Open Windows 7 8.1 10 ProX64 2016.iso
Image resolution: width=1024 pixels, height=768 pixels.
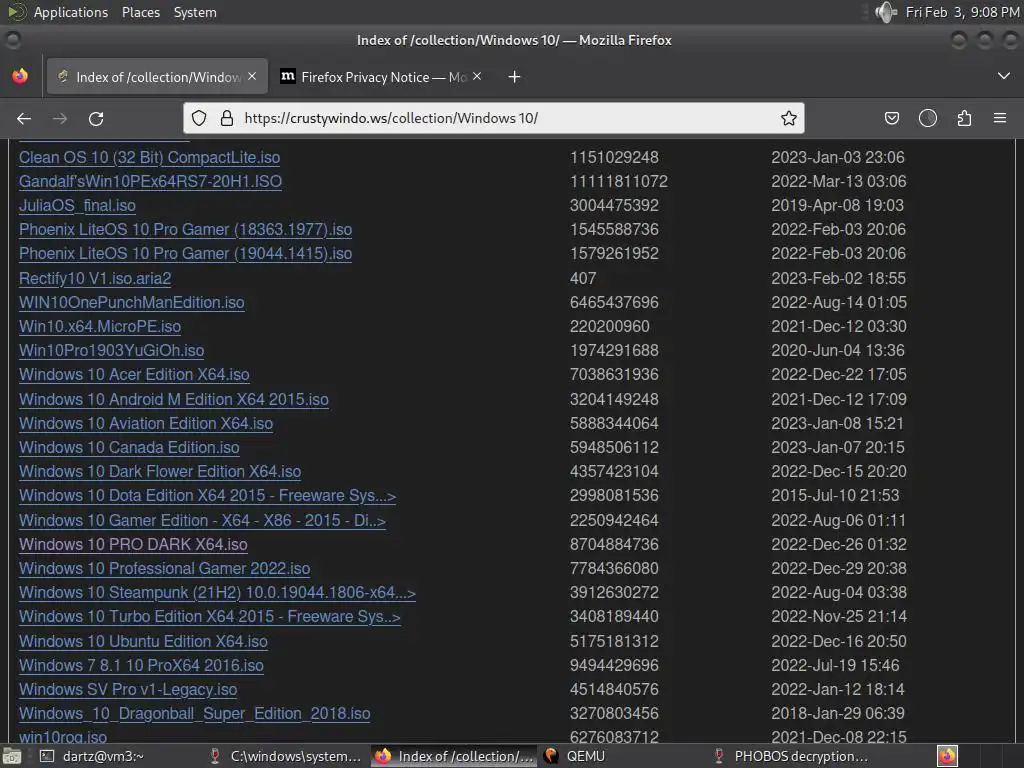pyautogui.click(x=141, y=665)
